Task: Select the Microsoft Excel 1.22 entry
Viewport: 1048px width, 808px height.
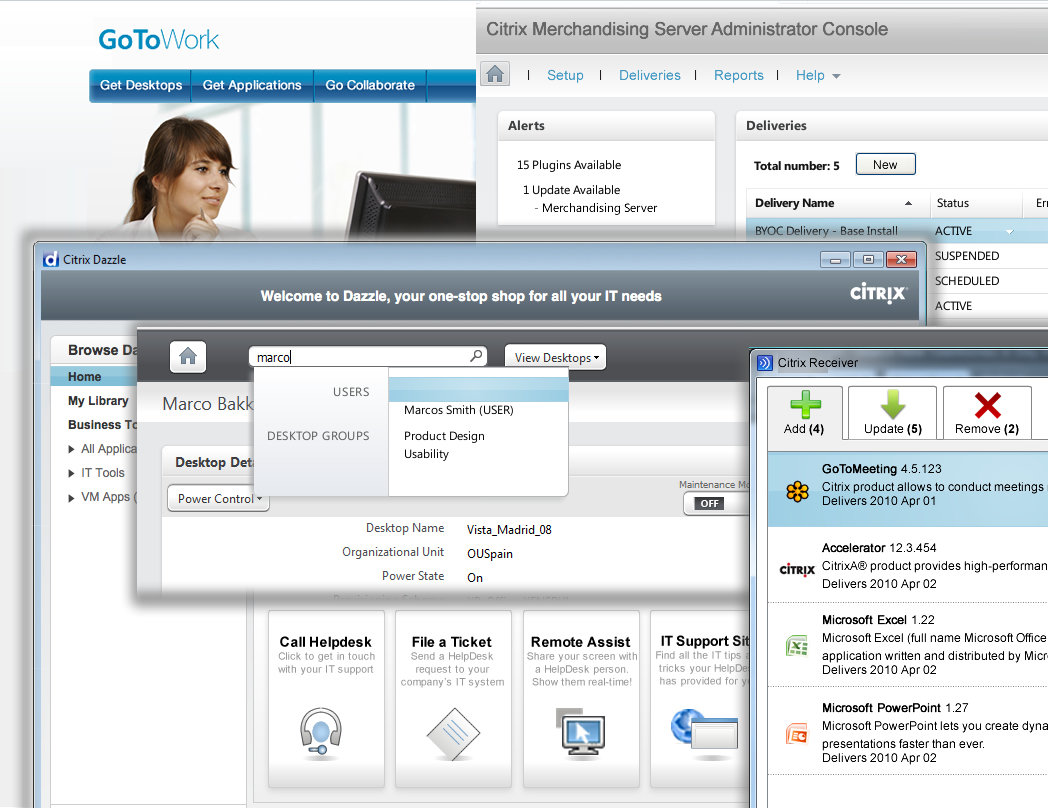Action: (908, 644)
